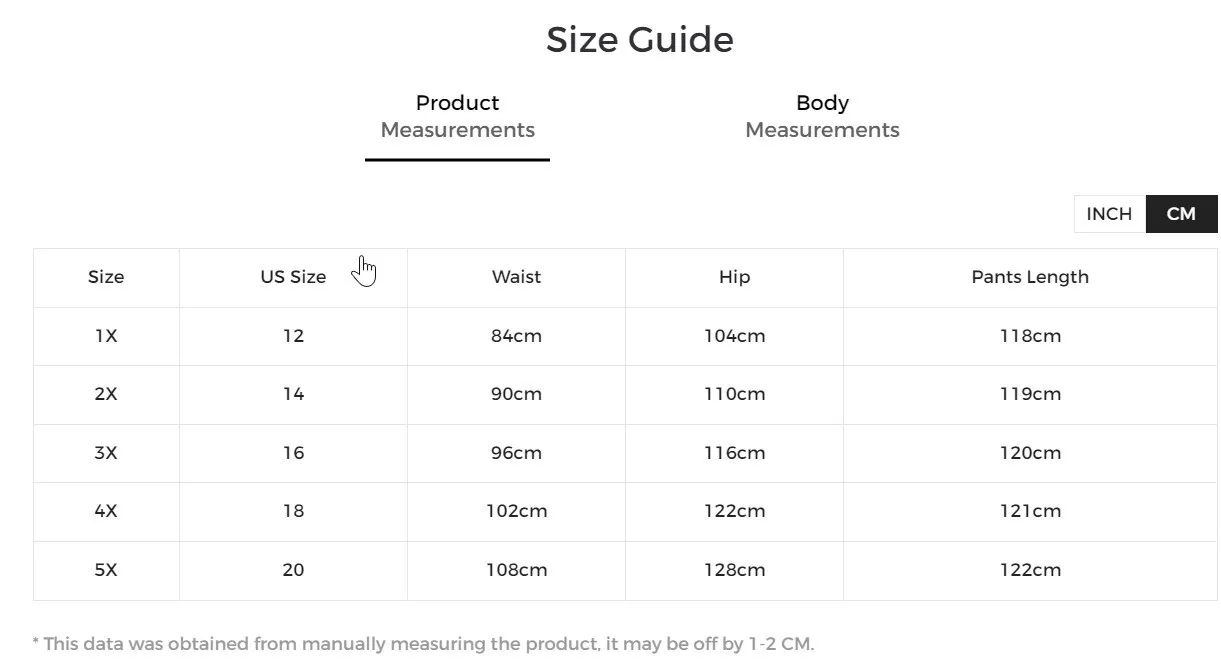Screen dimensions: 1221x662
Task: Switch units to CM
Action: pyautogui.click(x=1181, y=213)
